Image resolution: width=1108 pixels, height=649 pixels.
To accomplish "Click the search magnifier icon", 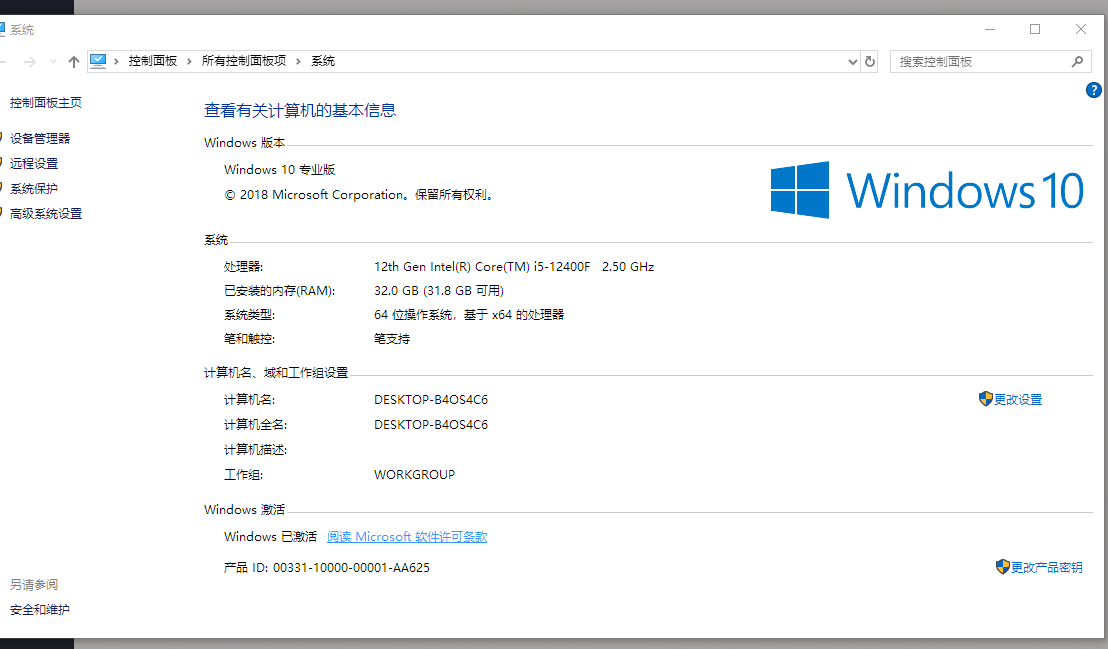I will [1077, 62].
